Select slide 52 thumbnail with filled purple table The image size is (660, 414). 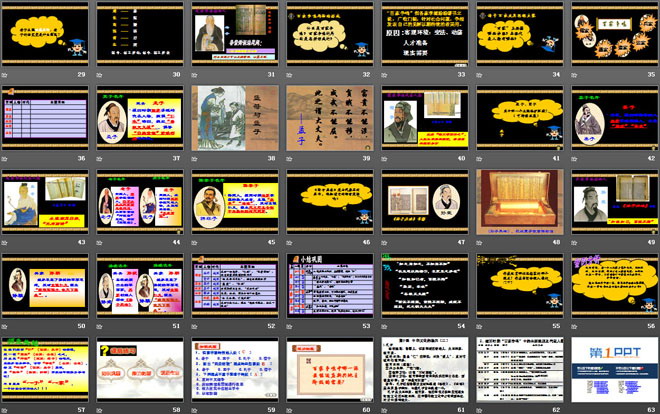coord(235,286)
